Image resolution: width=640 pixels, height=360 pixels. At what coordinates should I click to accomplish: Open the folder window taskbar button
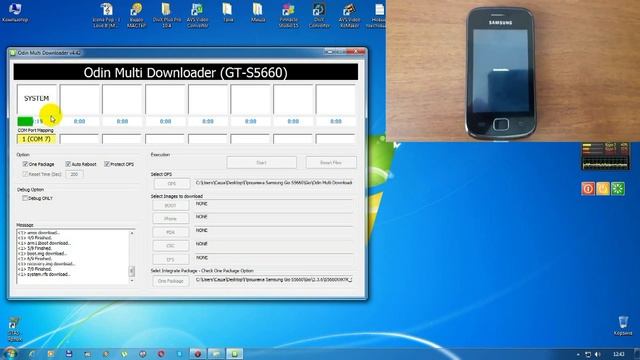pyautogui.click(x=216, y=354)
